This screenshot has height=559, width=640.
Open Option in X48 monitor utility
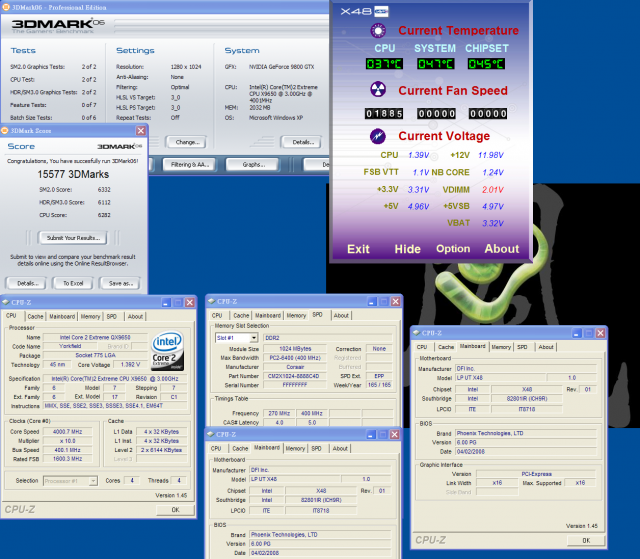[x=453, y=249]
